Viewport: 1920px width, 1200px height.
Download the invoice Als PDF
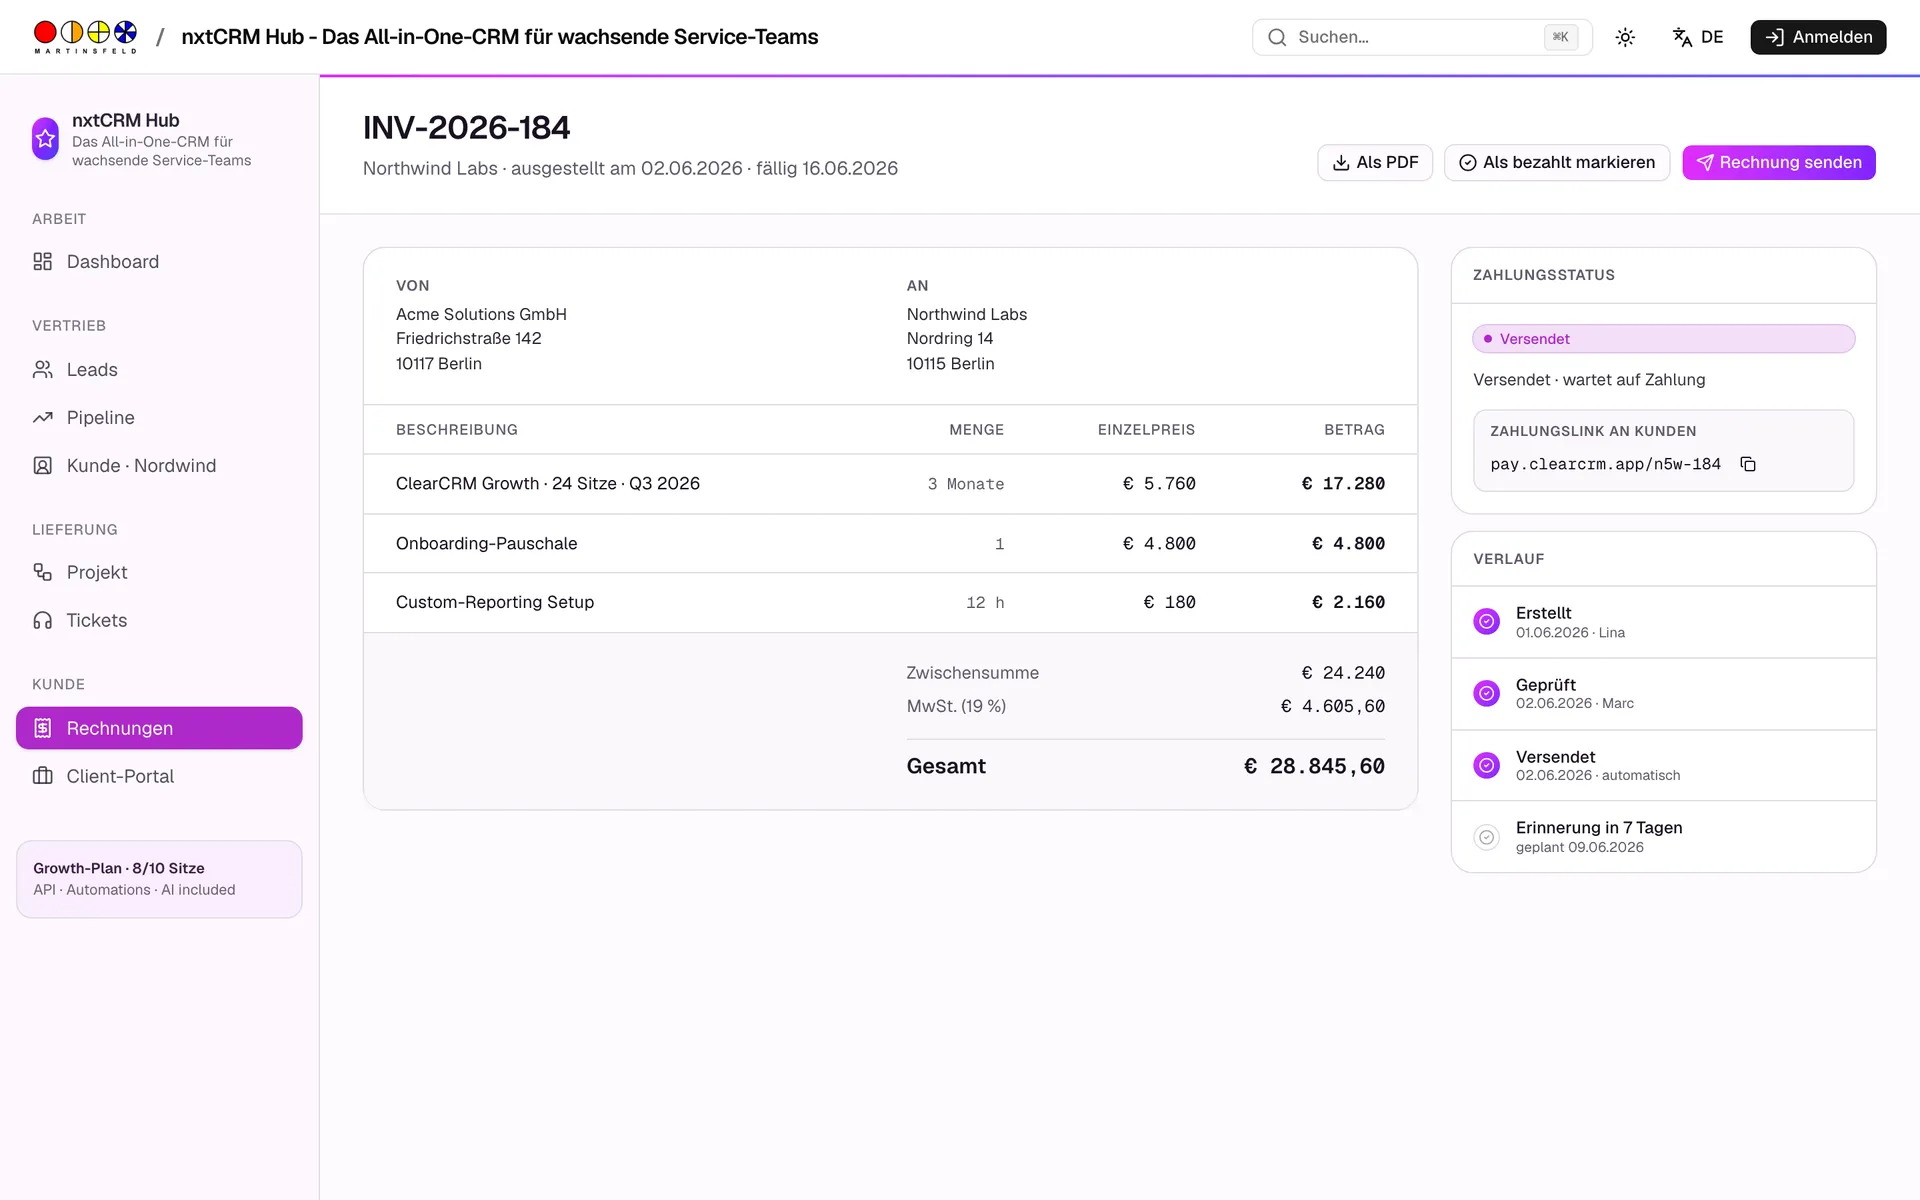coord(1375,163)
